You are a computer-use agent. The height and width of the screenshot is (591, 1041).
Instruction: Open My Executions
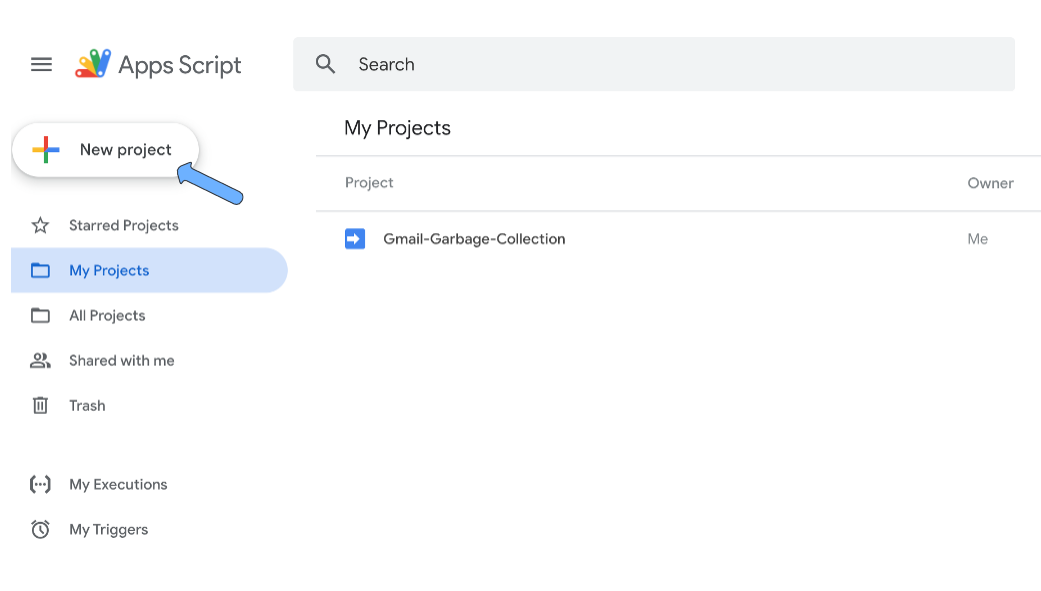click(118, 485)
